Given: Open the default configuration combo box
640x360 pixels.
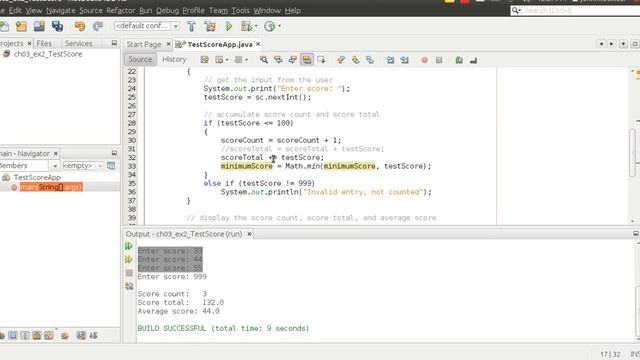Looking at the screenshot, I should (x=147, y=26).
